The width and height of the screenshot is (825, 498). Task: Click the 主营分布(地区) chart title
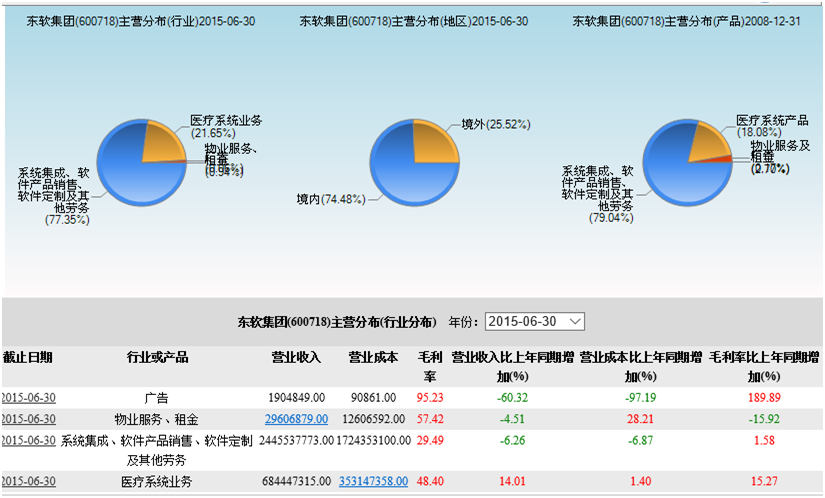413,21
